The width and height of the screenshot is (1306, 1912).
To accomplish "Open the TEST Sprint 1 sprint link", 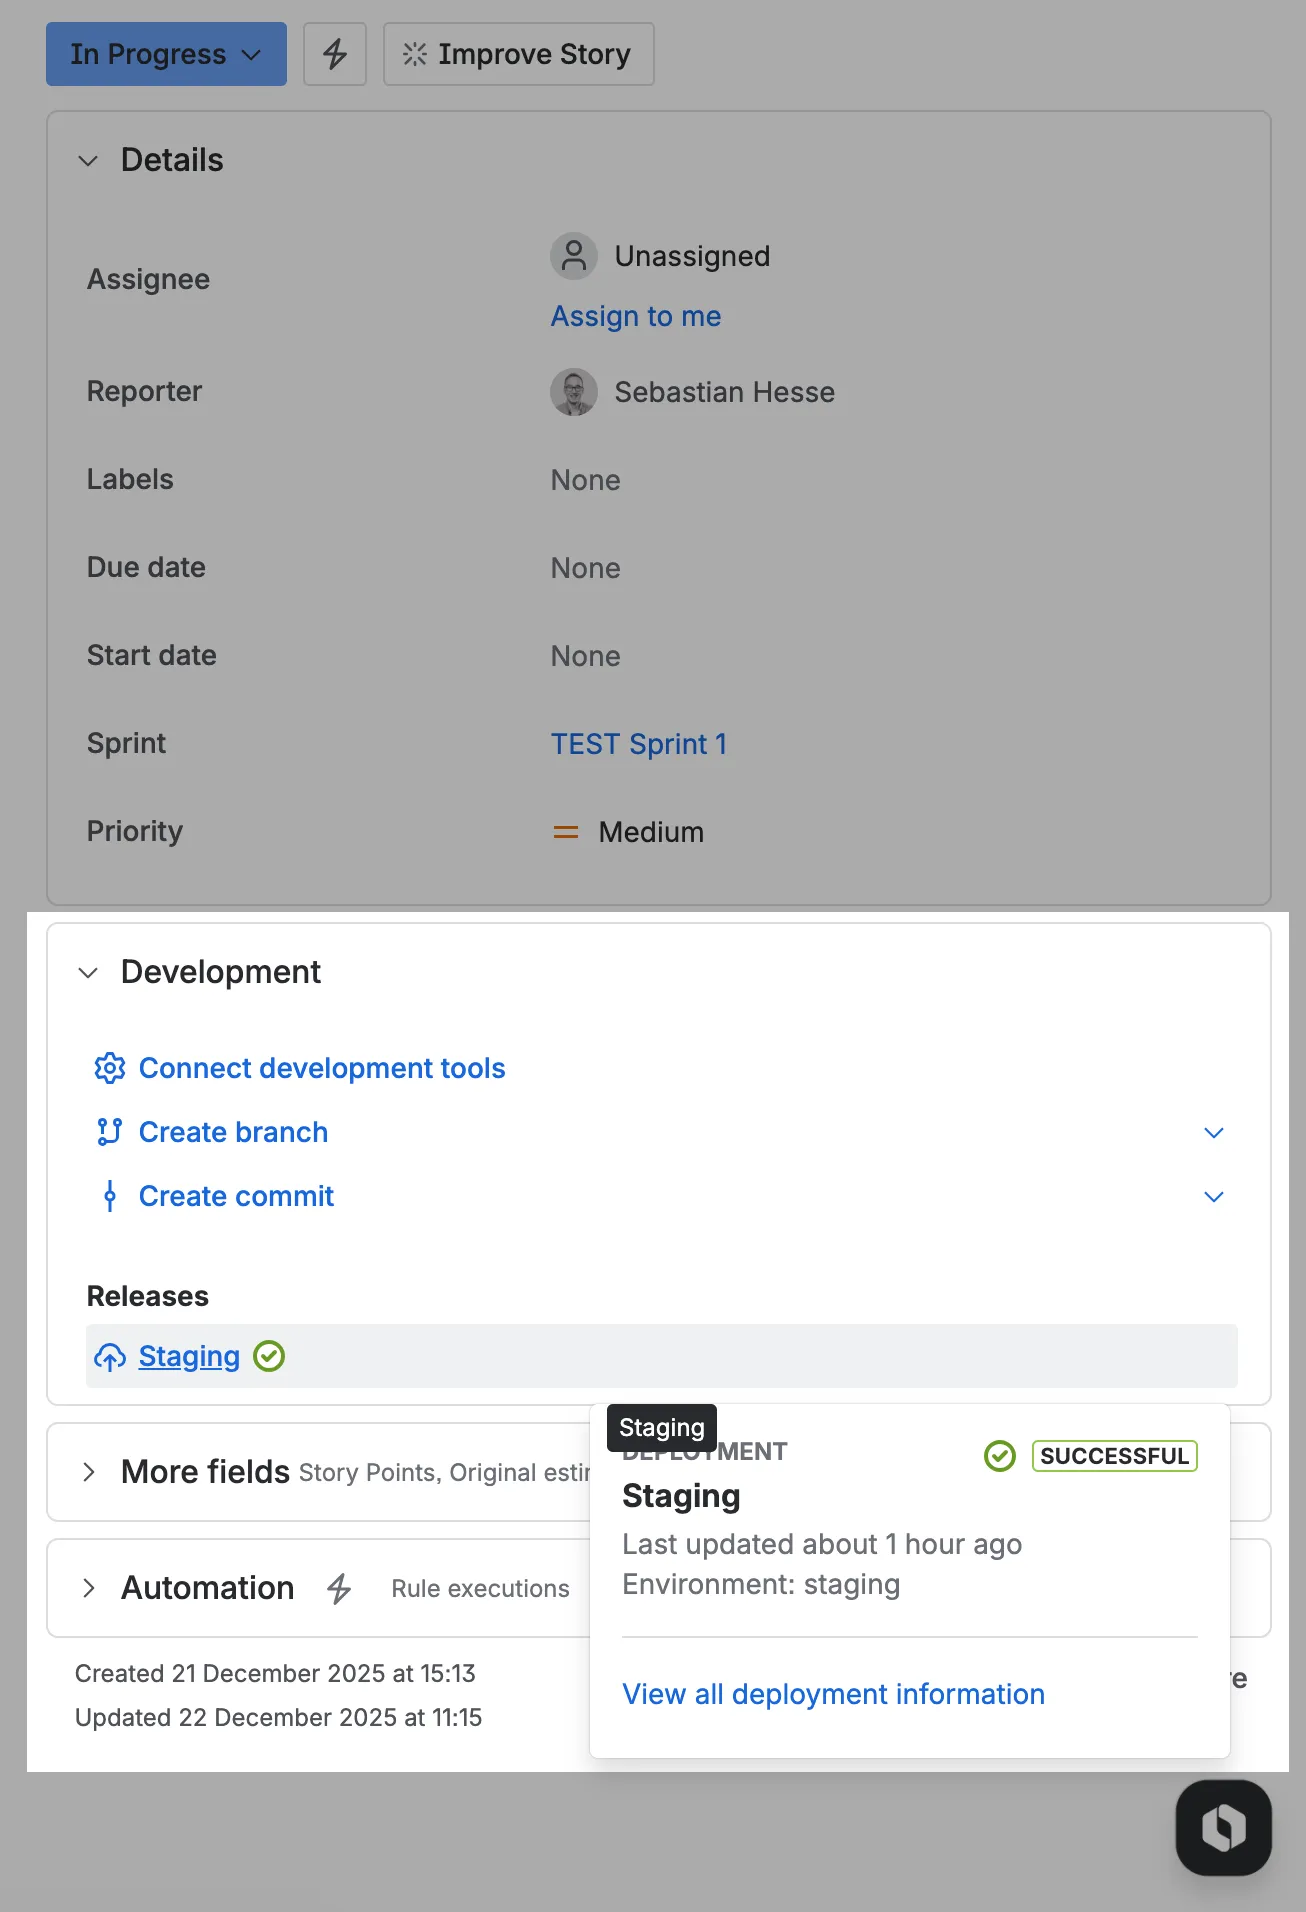I will [x=639, y=743].
